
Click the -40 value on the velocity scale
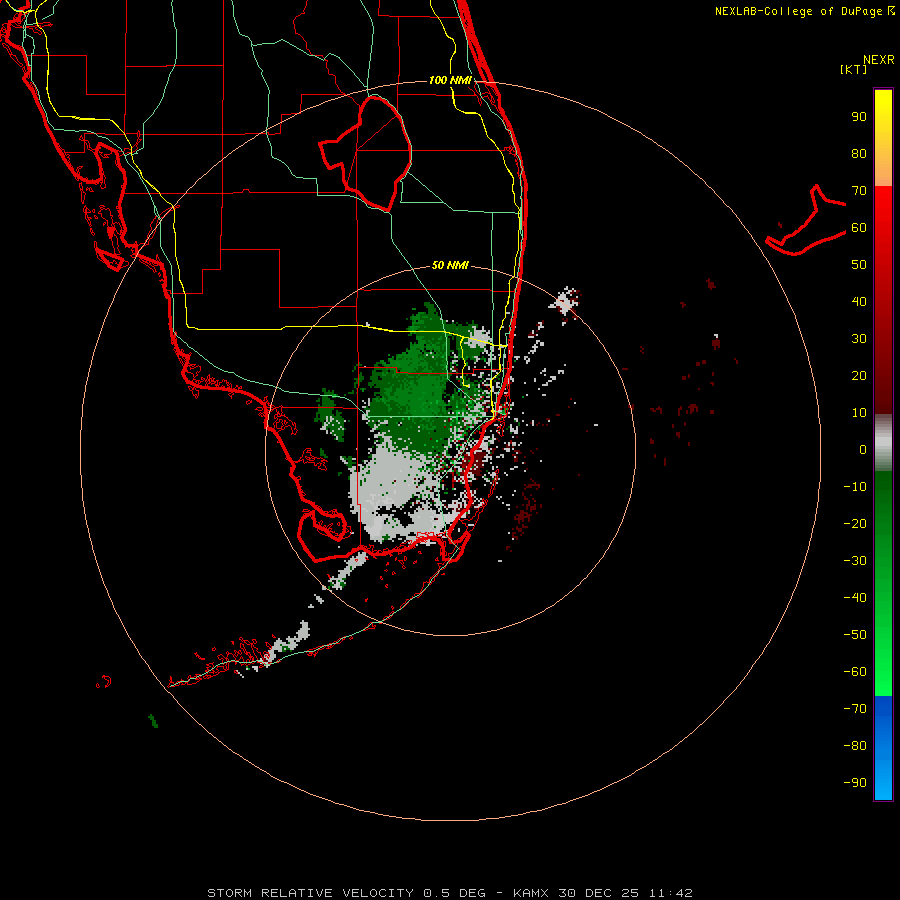point(855,598)
